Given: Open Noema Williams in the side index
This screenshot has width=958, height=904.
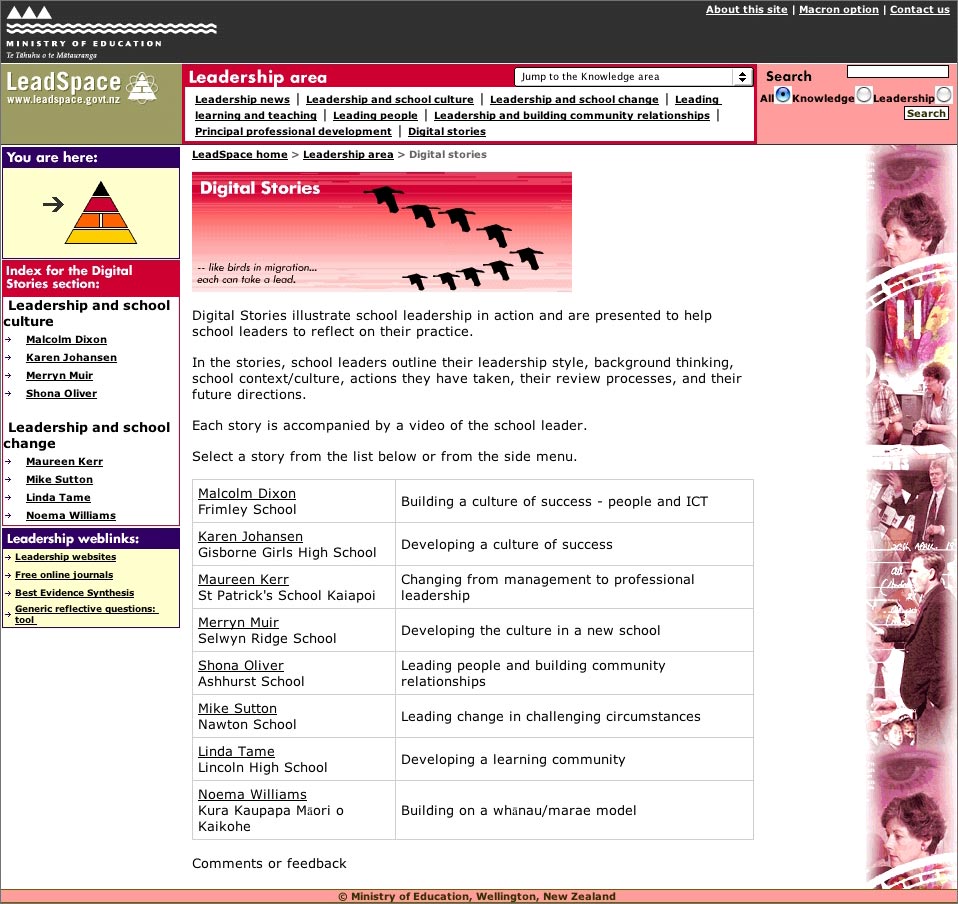Looking at the screenshot, I should 71,516.
